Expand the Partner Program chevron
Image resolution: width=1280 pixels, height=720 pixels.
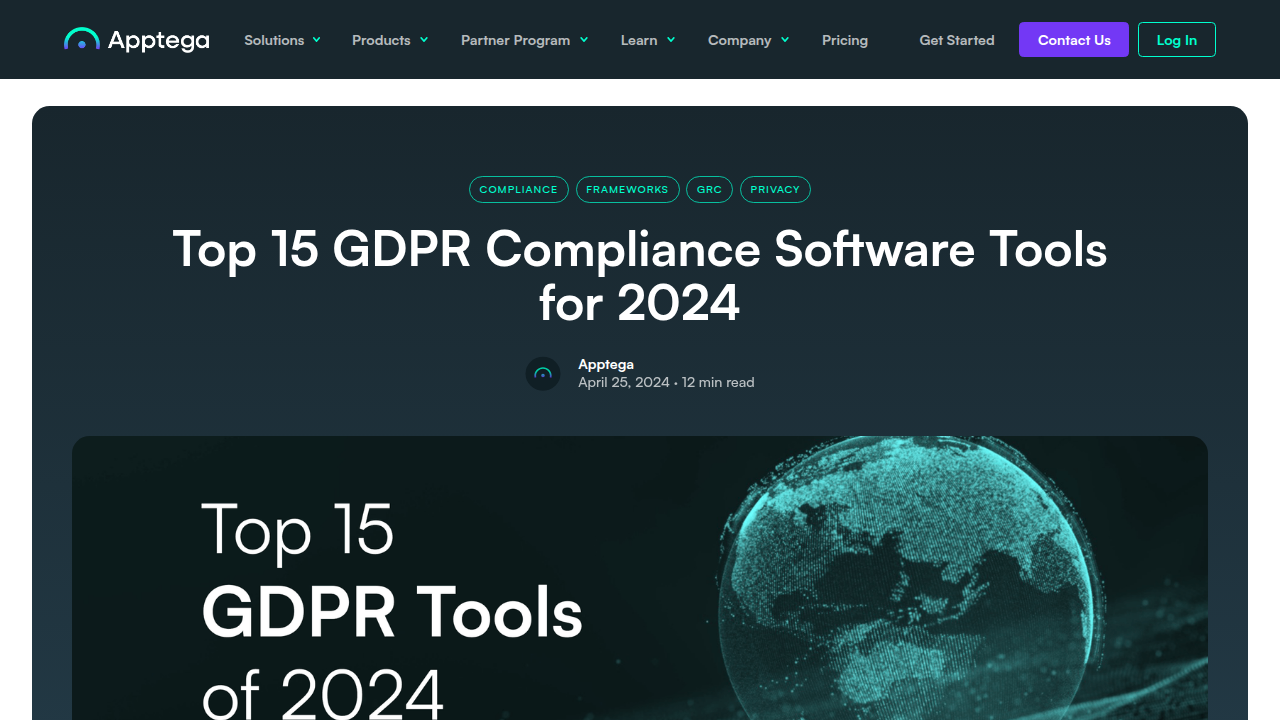pos(584,40)
